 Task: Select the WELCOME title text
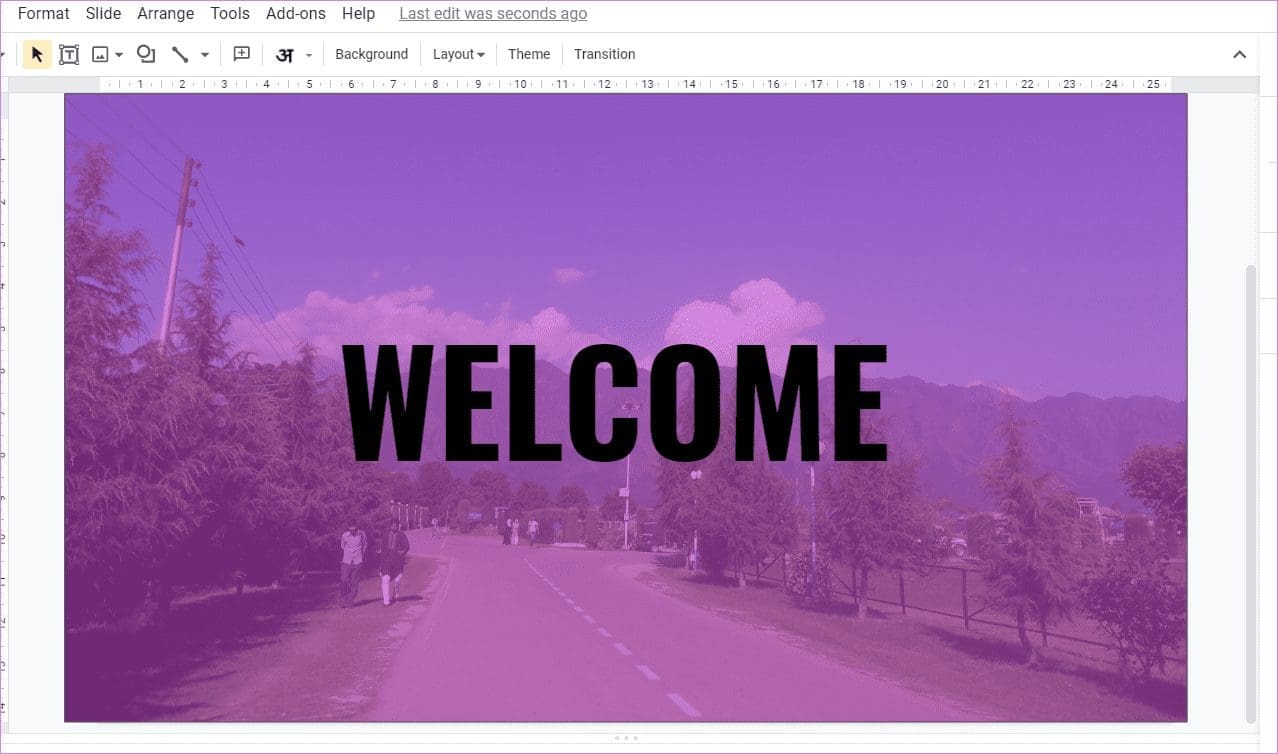[615, 403]
